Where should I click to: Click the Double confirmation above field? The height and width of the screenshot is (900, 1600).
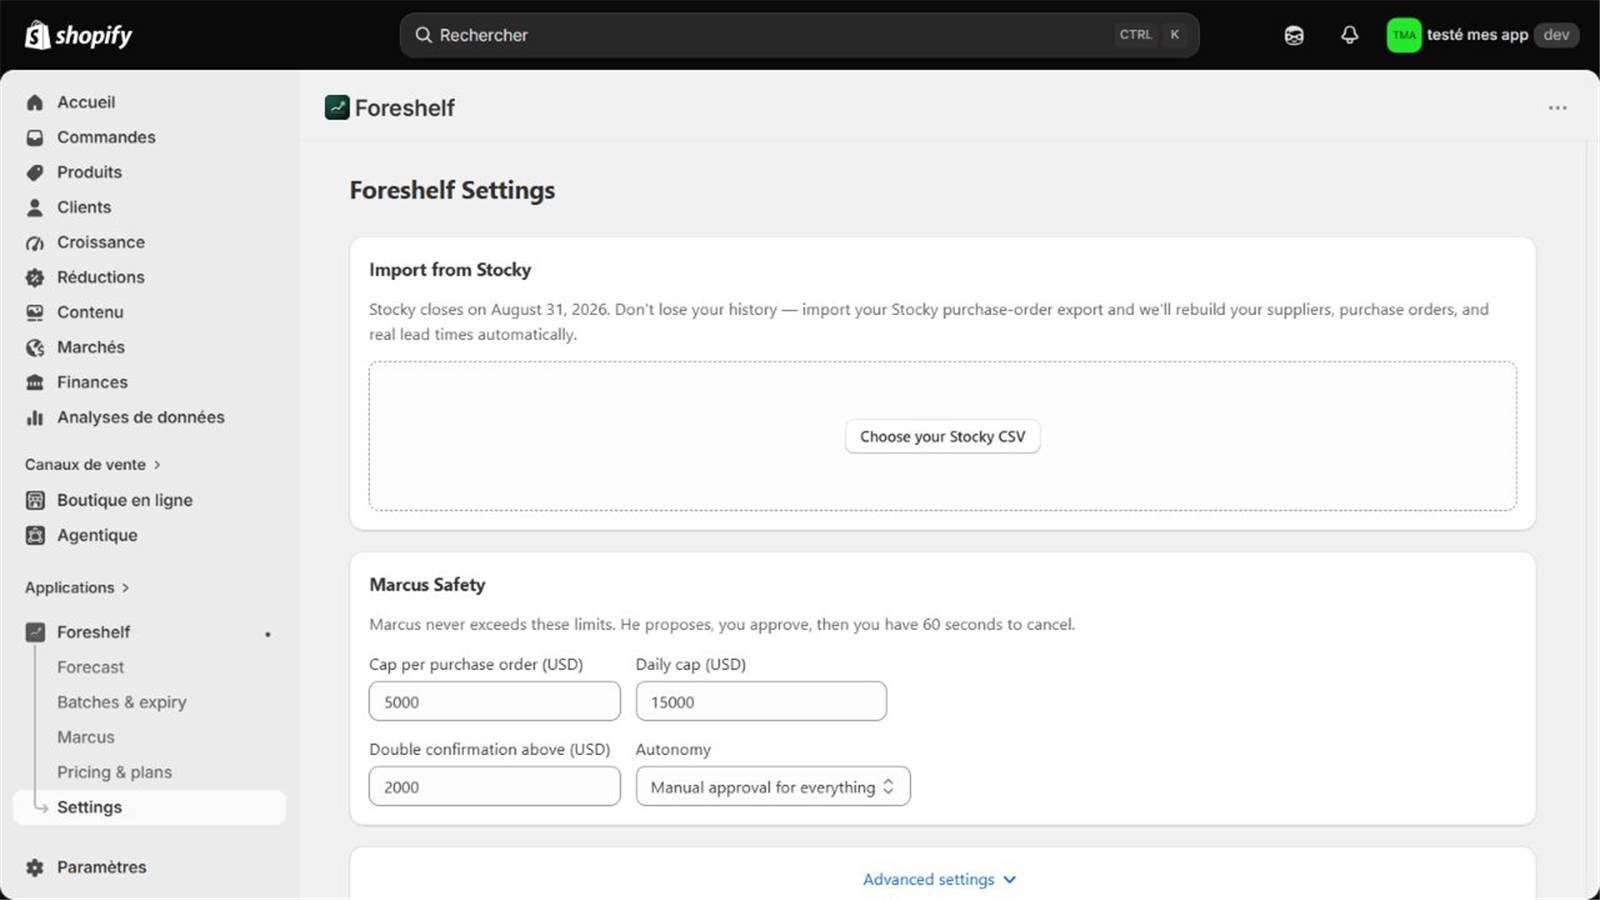pos(494,786)
